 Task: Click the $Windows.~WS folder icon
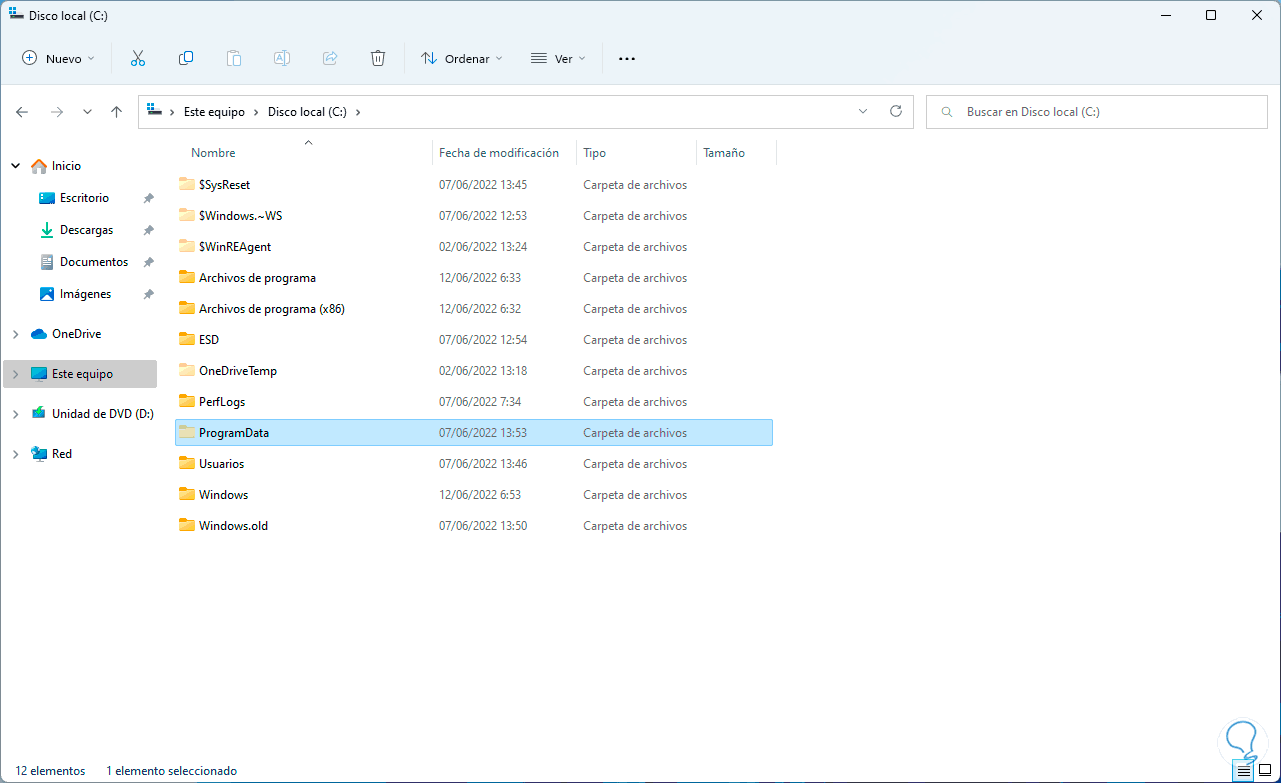tap(186, 215)
